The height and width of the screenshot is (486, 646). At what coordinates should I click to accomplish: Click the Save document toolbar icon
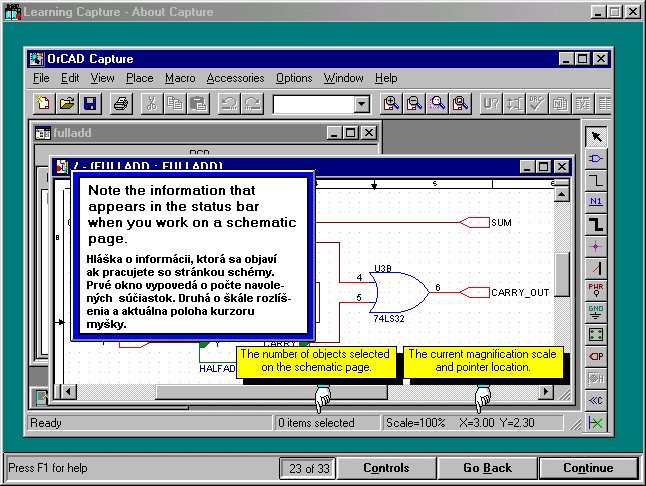point(90,103)
